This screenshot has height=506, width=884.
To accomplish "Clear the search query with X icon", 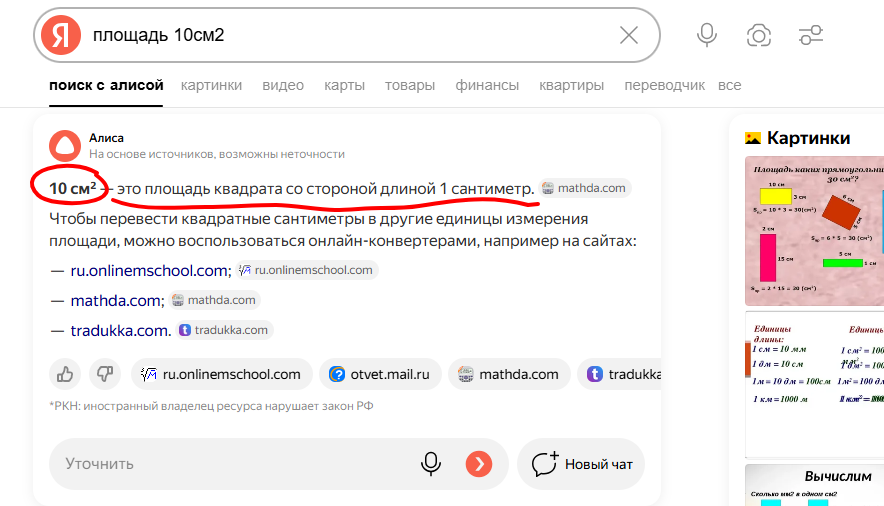I will point(629,36).
